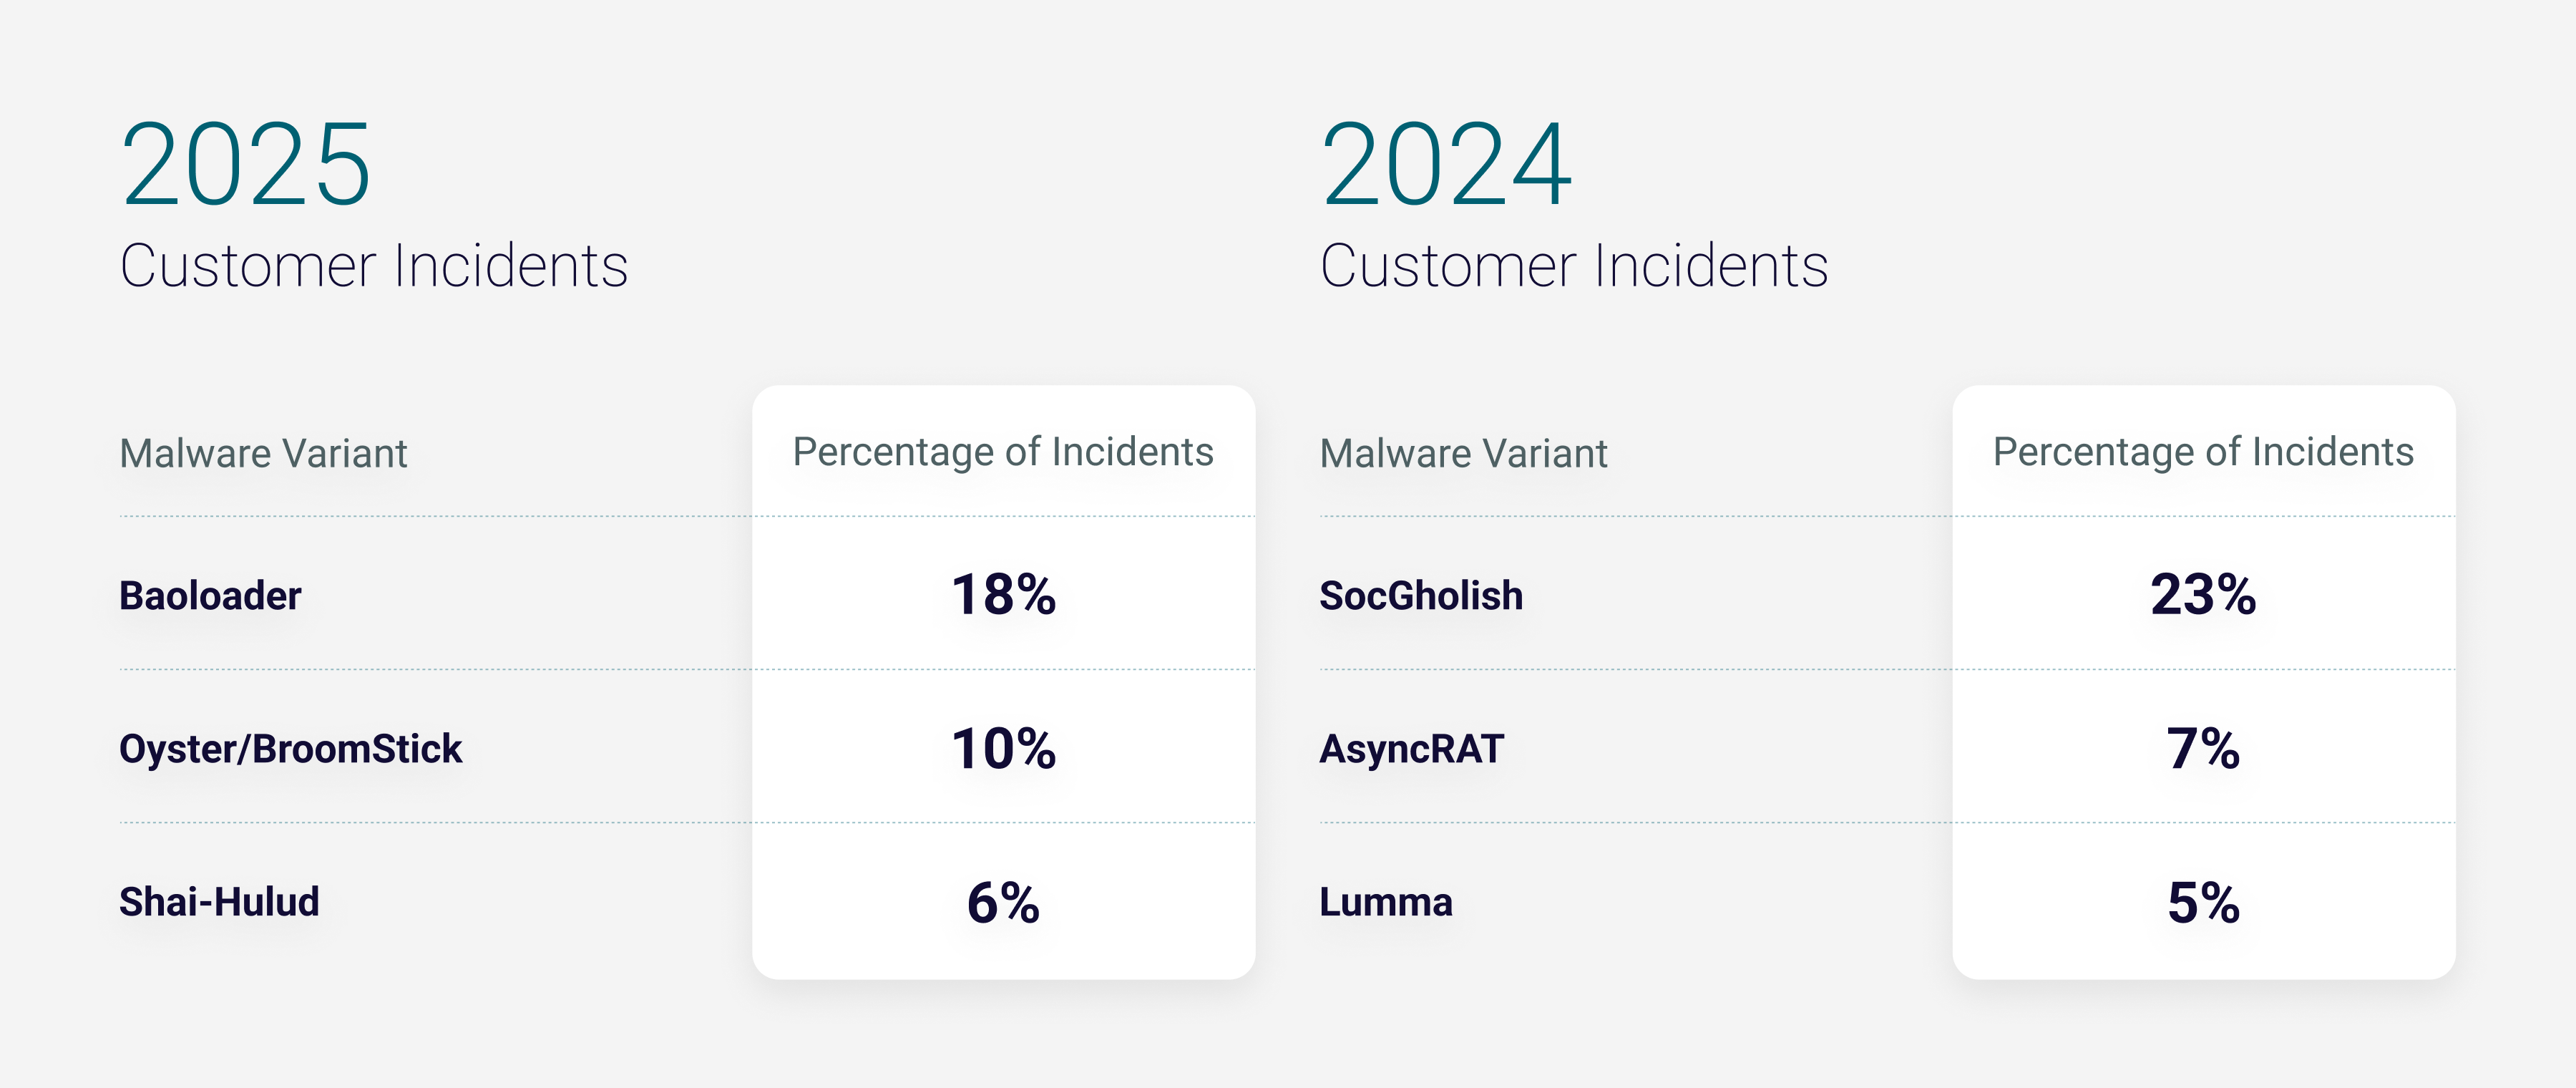Select the Baoloader row label

tap(210, 596)
